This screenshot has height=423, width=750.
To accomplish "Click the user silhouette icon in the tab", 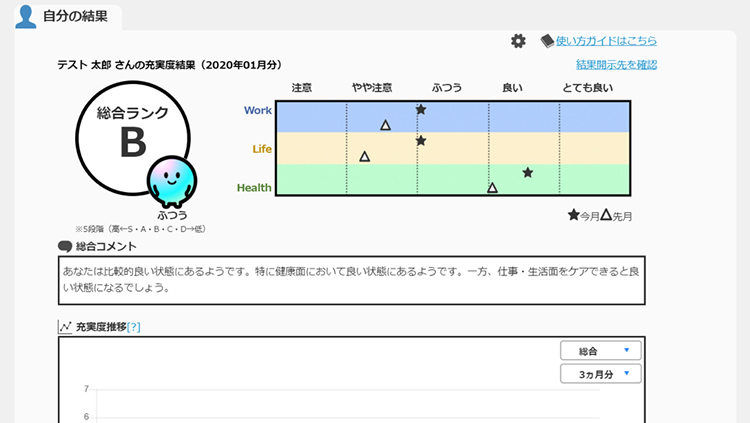I will click(25, 16).
